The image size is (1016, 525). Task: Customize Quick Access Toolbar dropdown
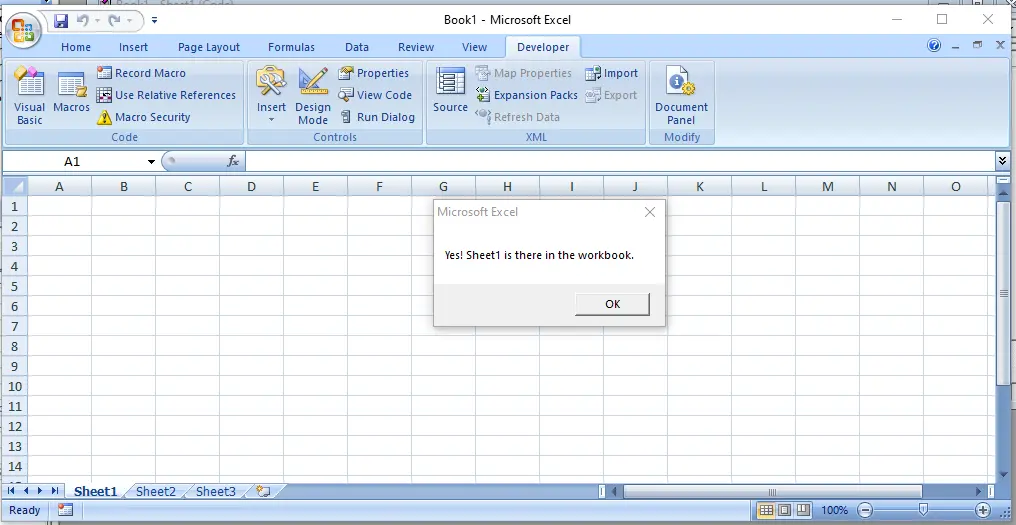[x=154, y=21]
